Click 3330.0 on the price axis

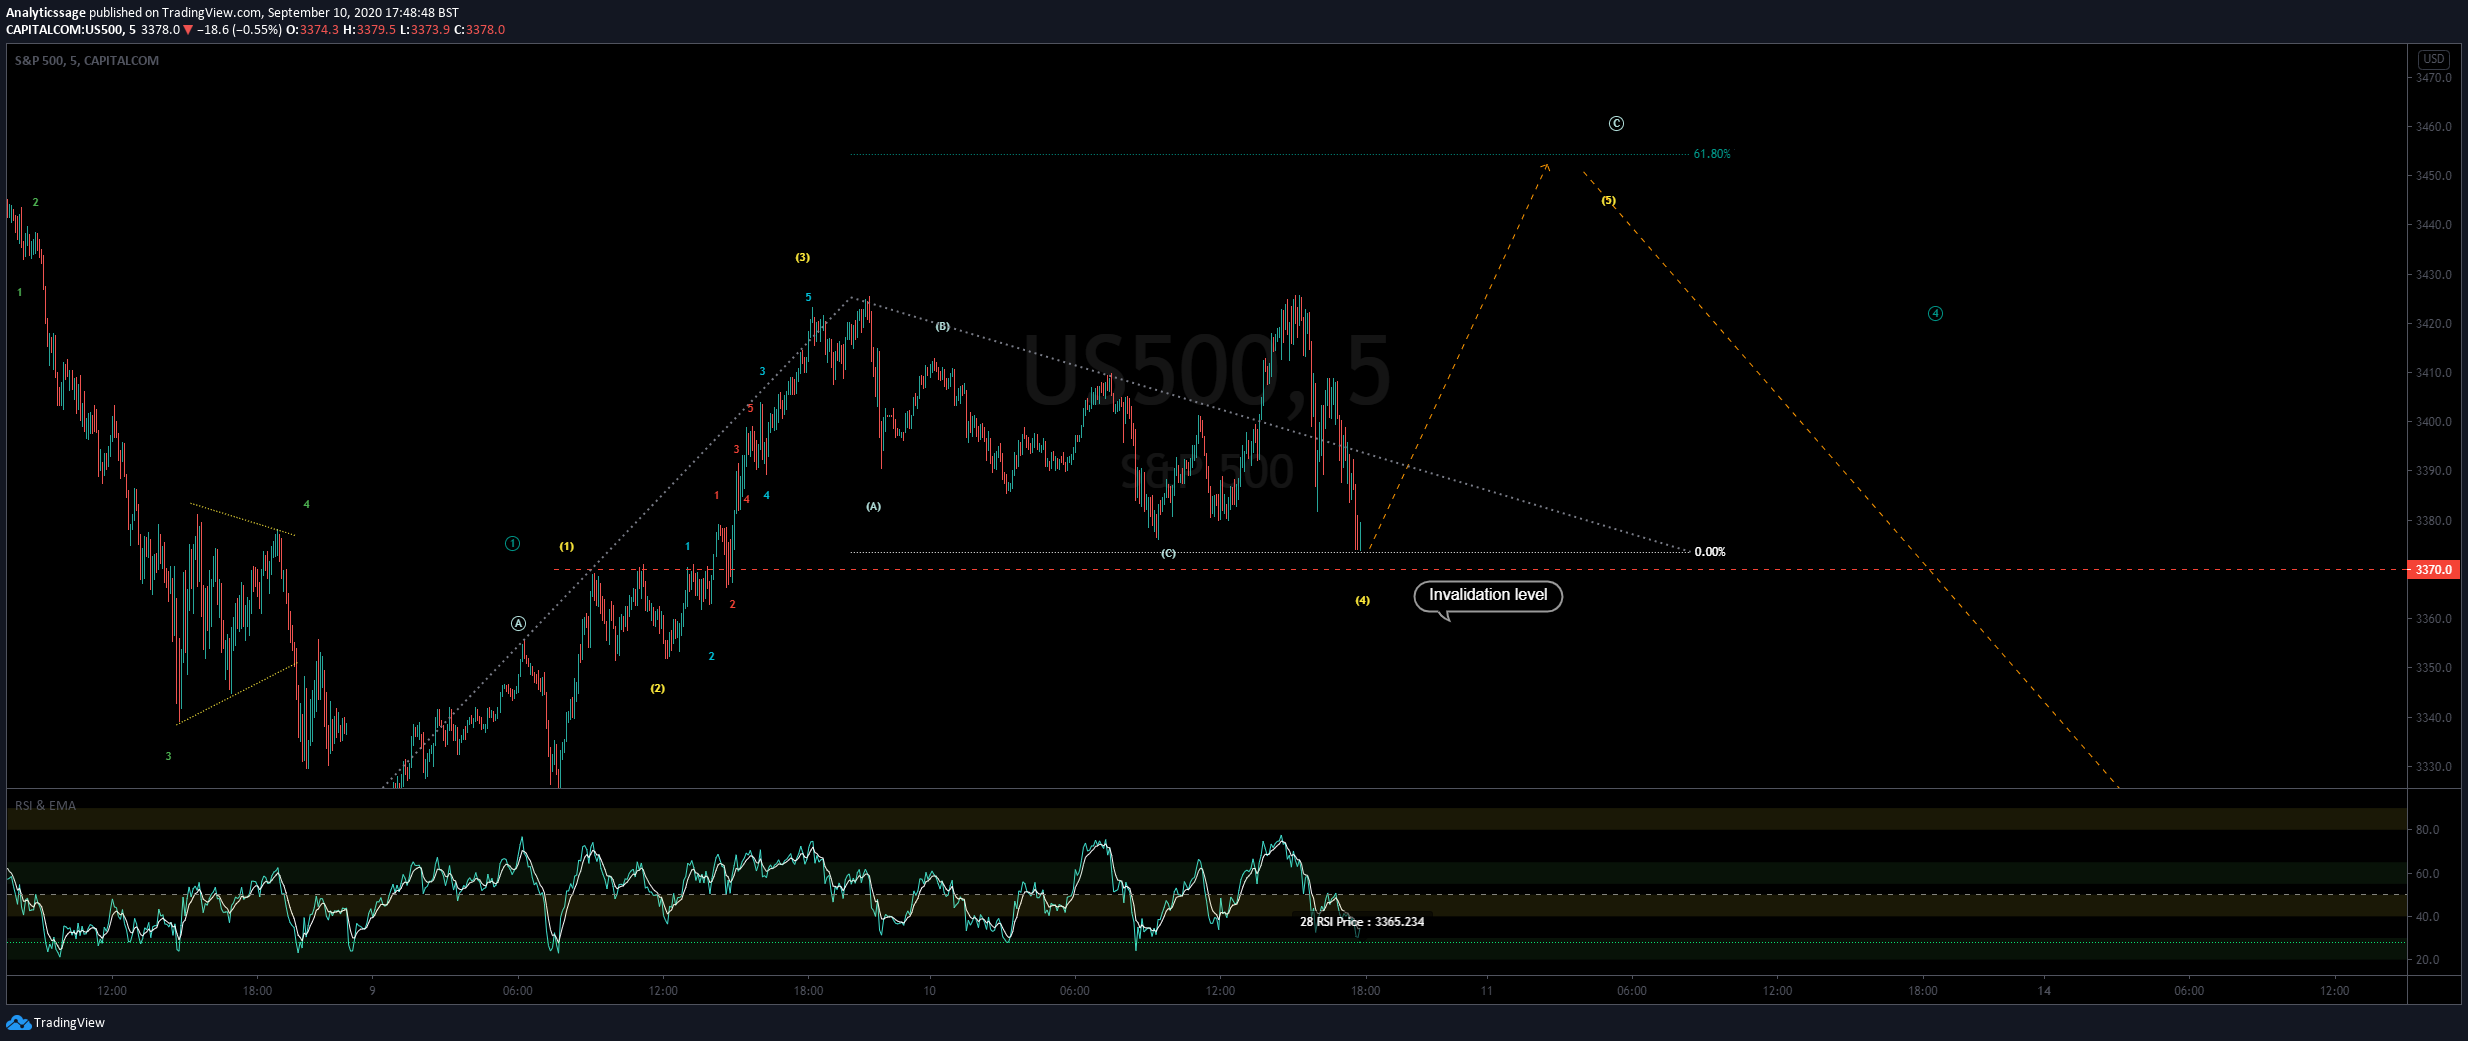(x=2433, y=767)
